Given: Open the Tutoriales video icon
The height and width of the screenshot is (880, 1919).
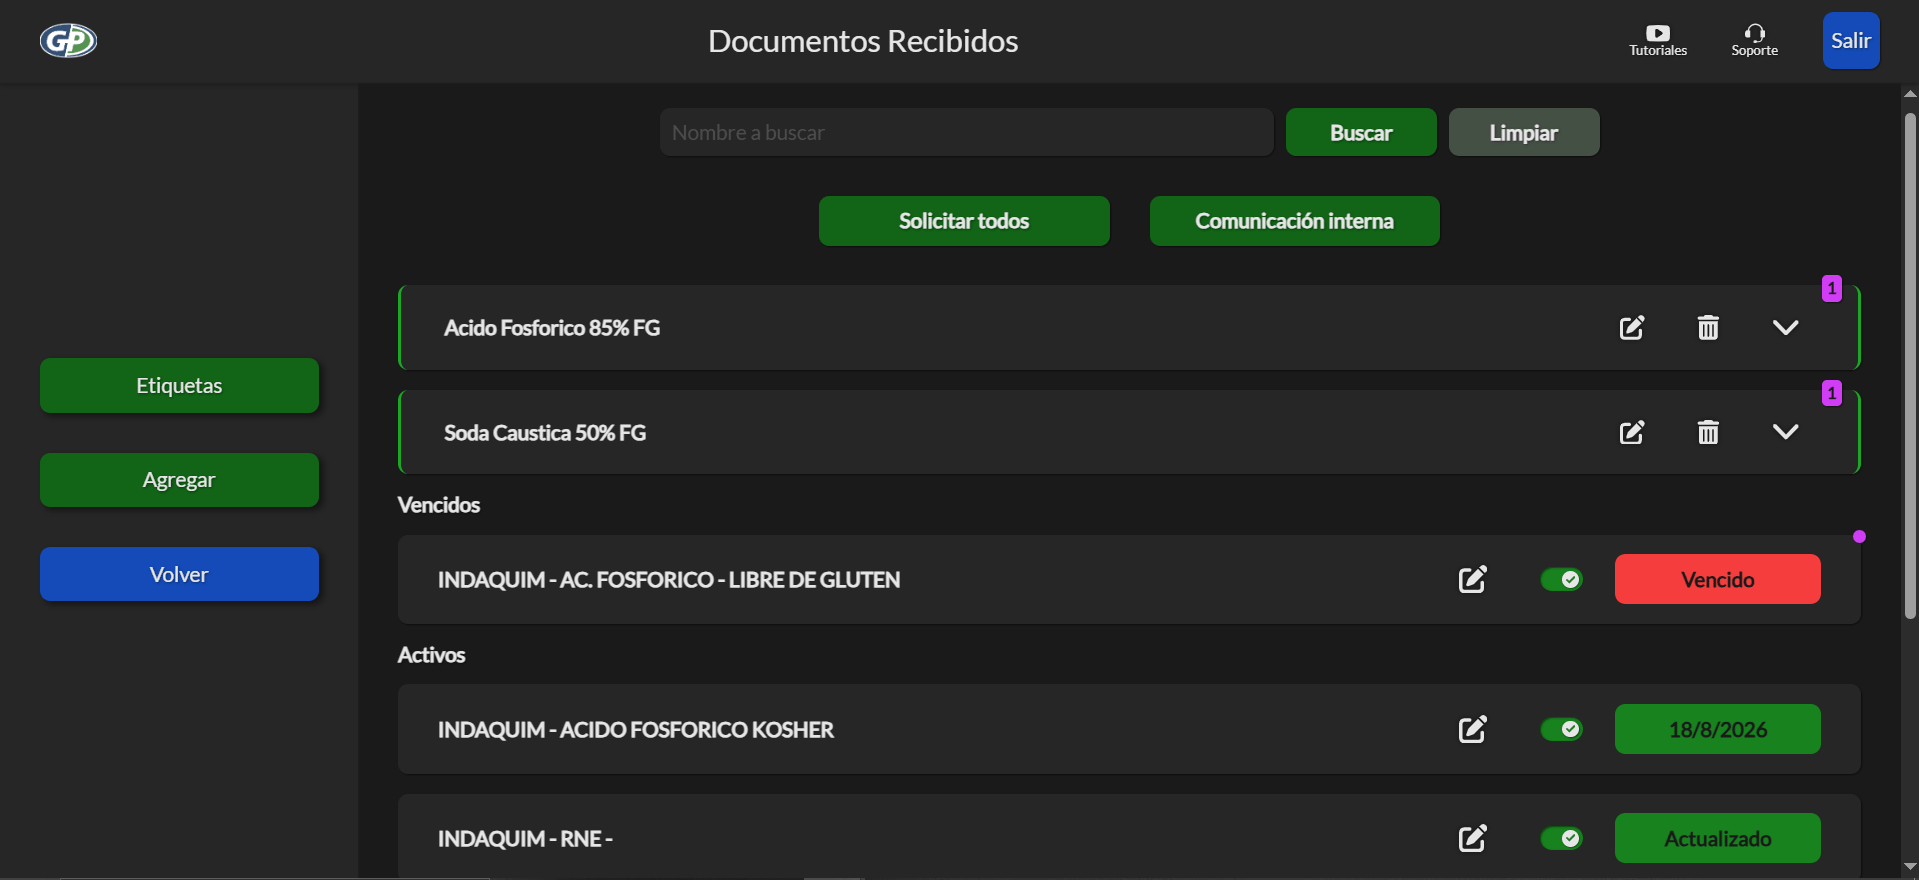Looking at the screenshot, I should coord(1657,34).
